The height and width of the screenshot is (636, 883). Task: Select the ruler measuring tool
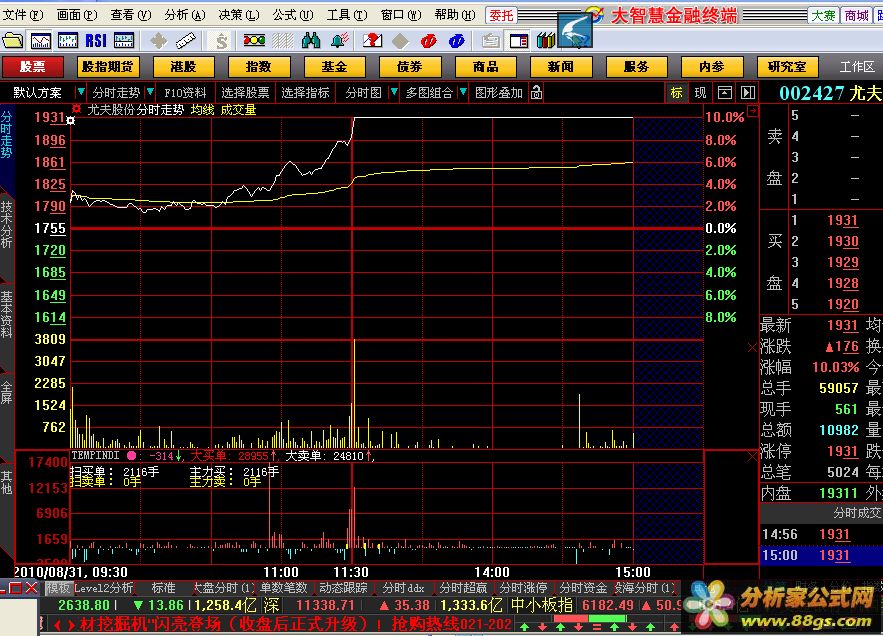186,41
